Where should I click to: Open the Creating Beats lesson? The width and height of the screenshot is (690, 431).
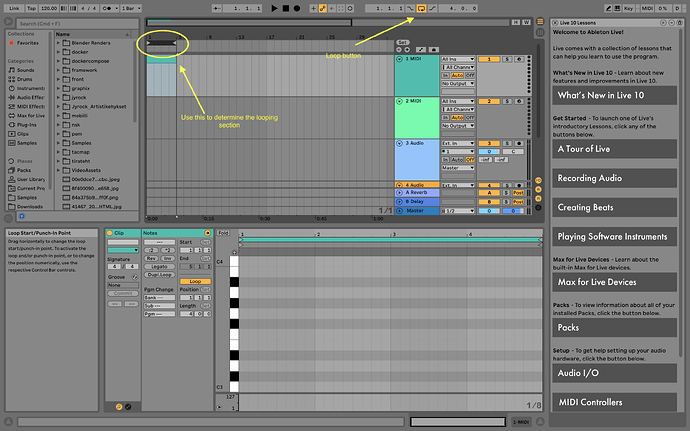coord(614,207)
